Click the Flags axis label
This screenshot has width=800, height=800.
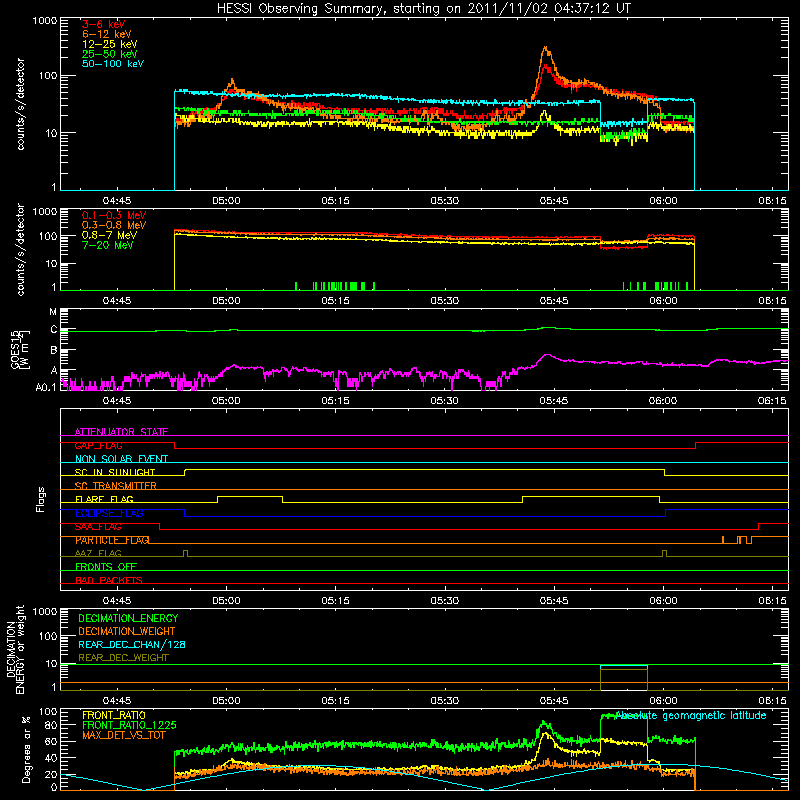[x=41, y=499]
